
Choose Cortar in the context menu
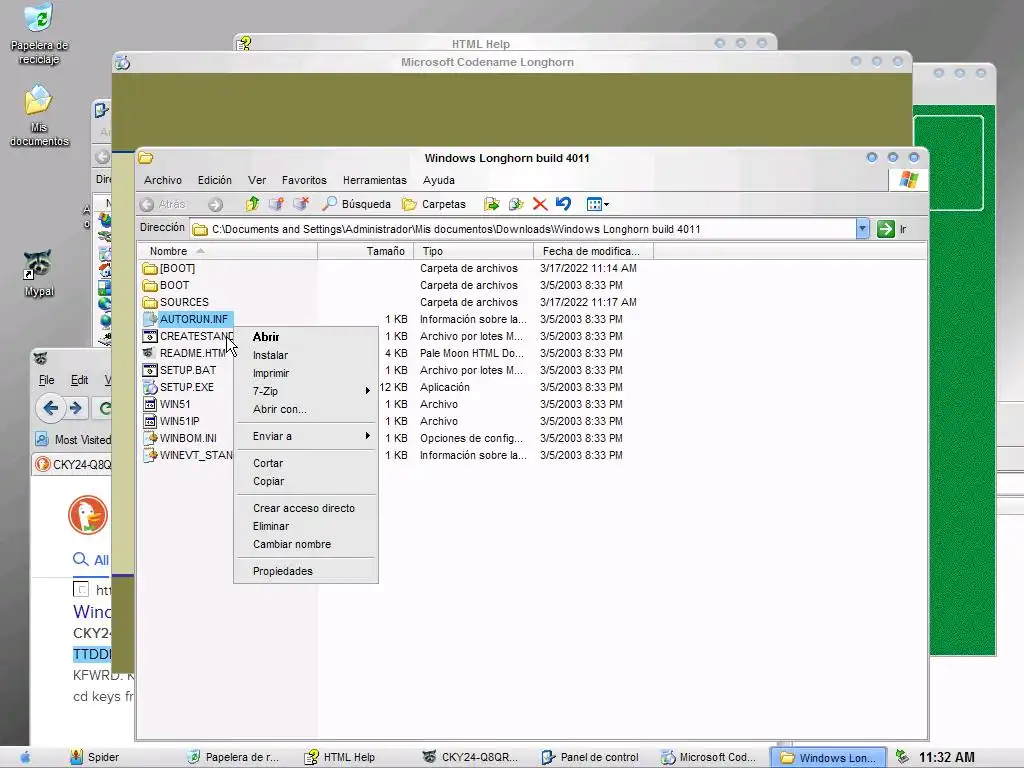point(306,463)
